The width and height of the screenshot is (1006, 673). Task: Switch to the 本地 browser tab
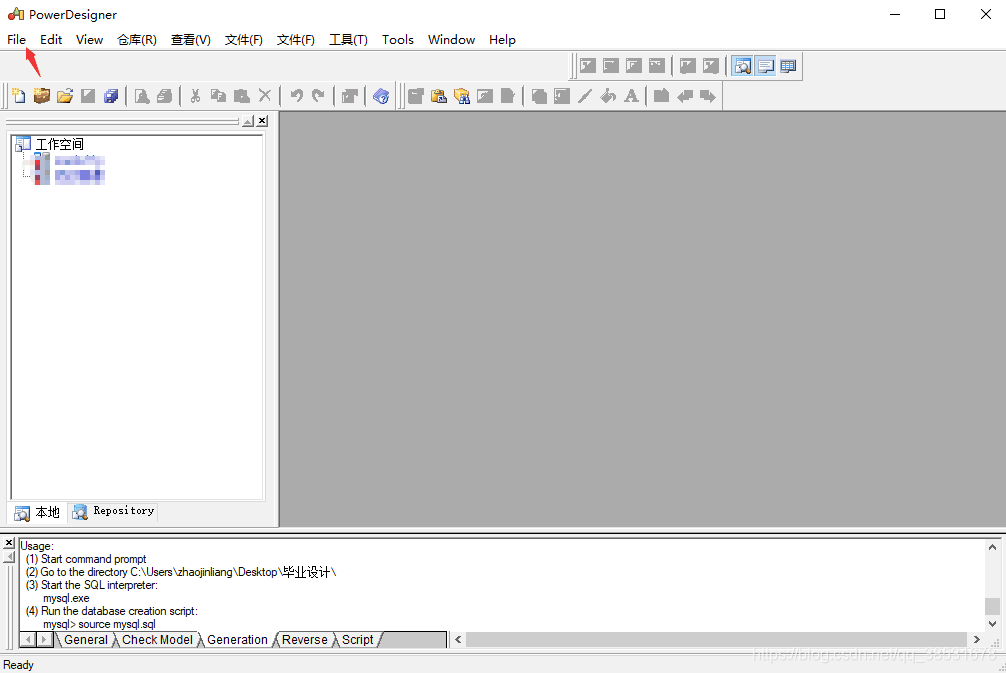[38, 512]
